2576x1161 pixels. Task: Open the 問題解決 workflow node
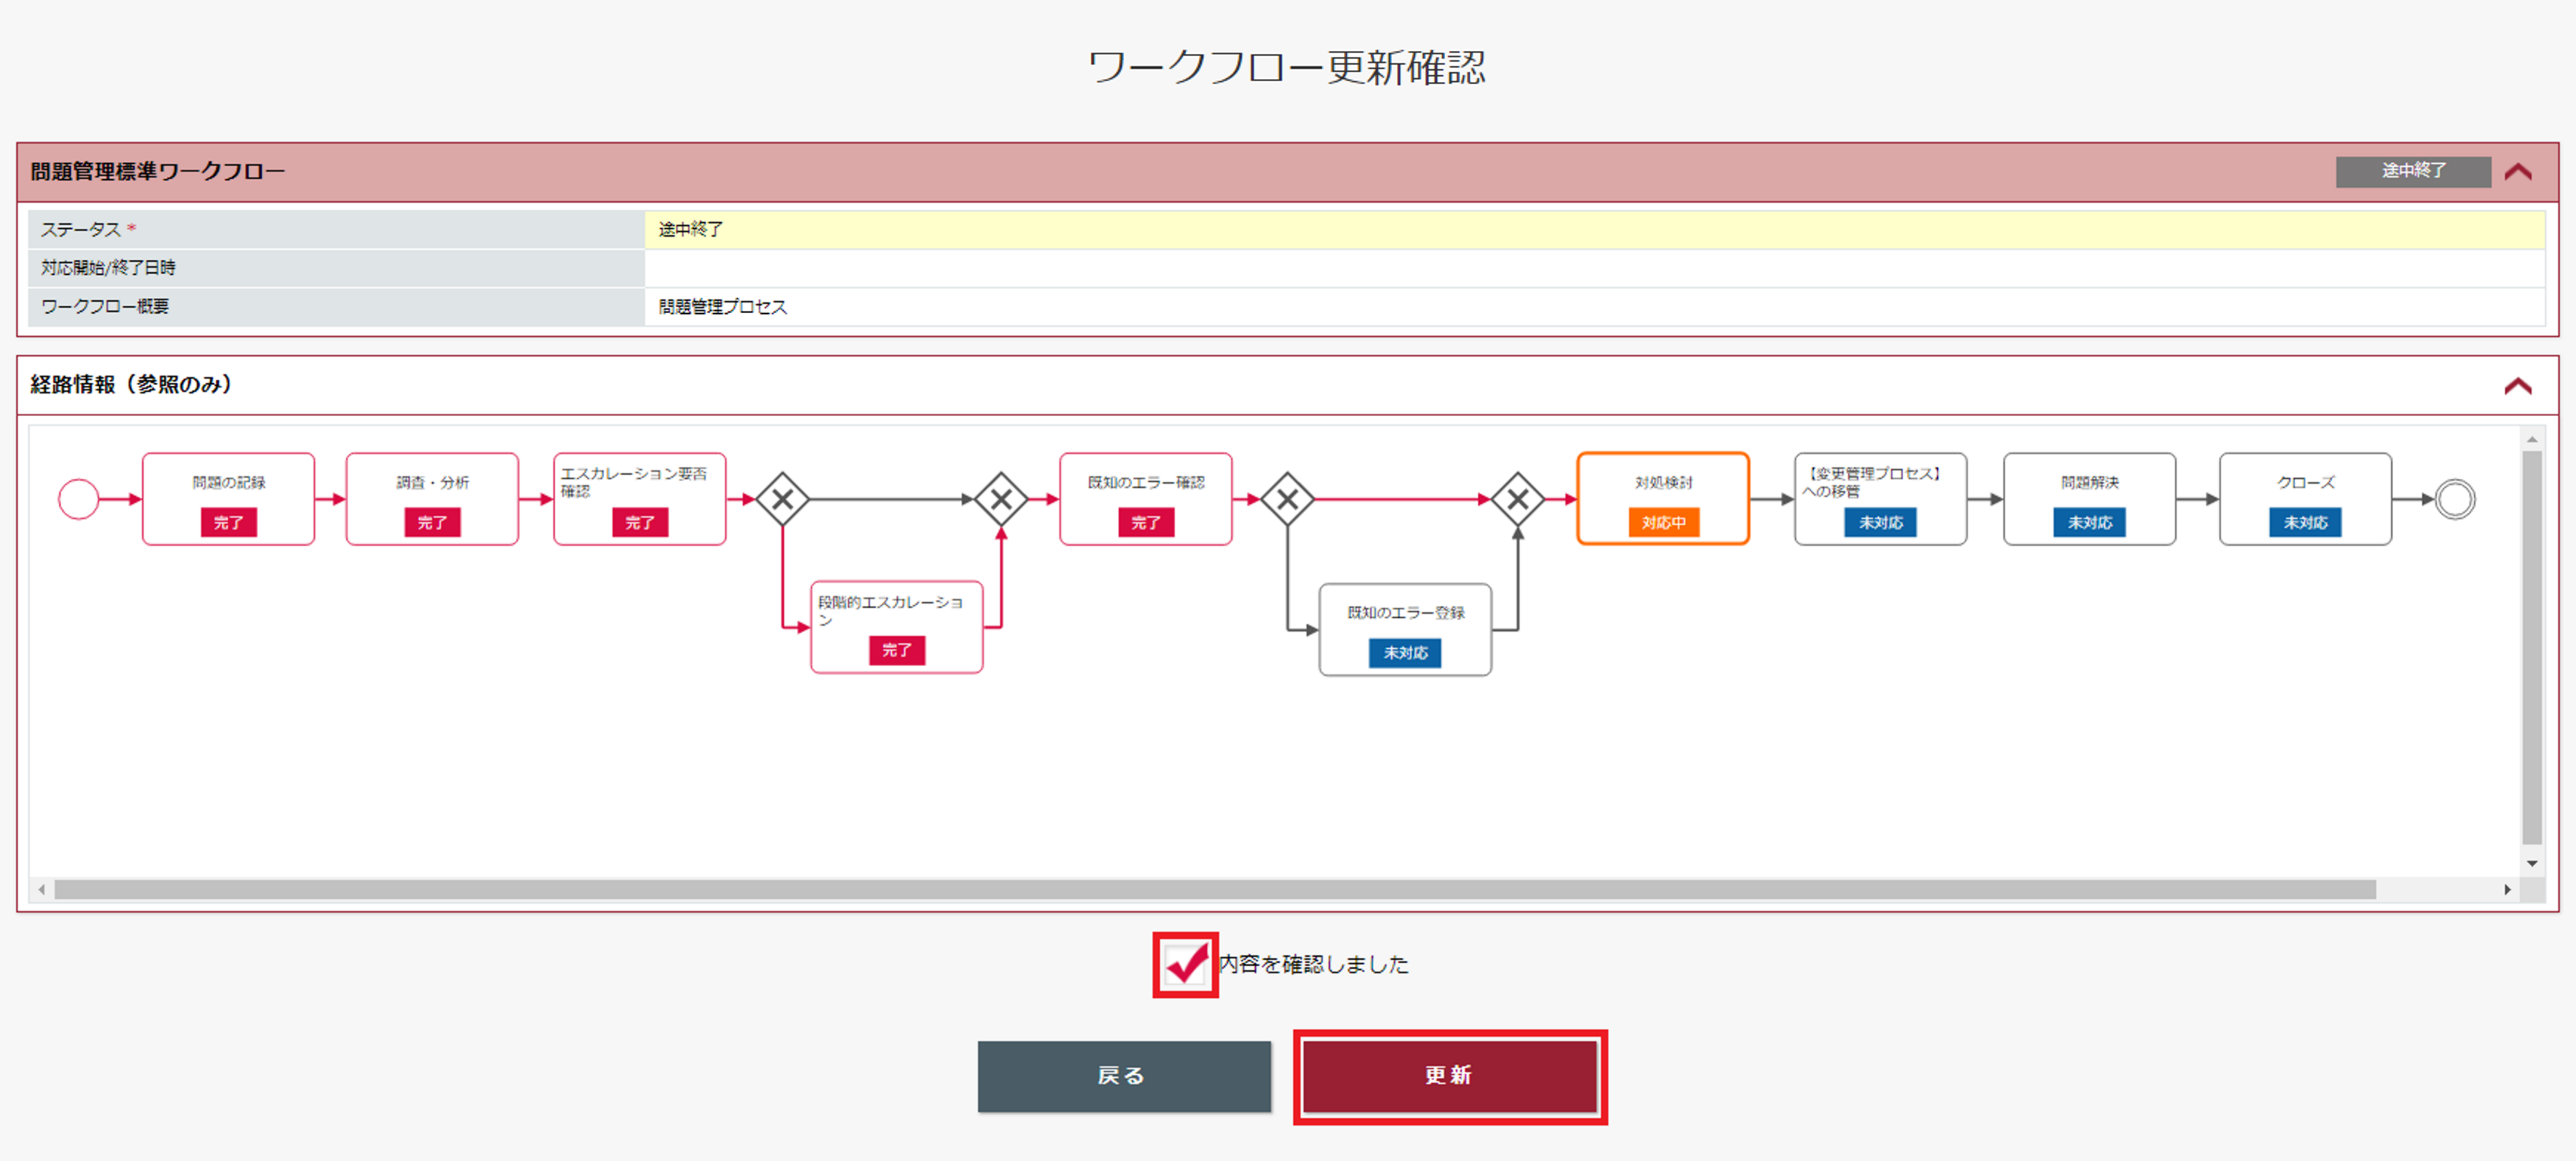click(2090, 499)
